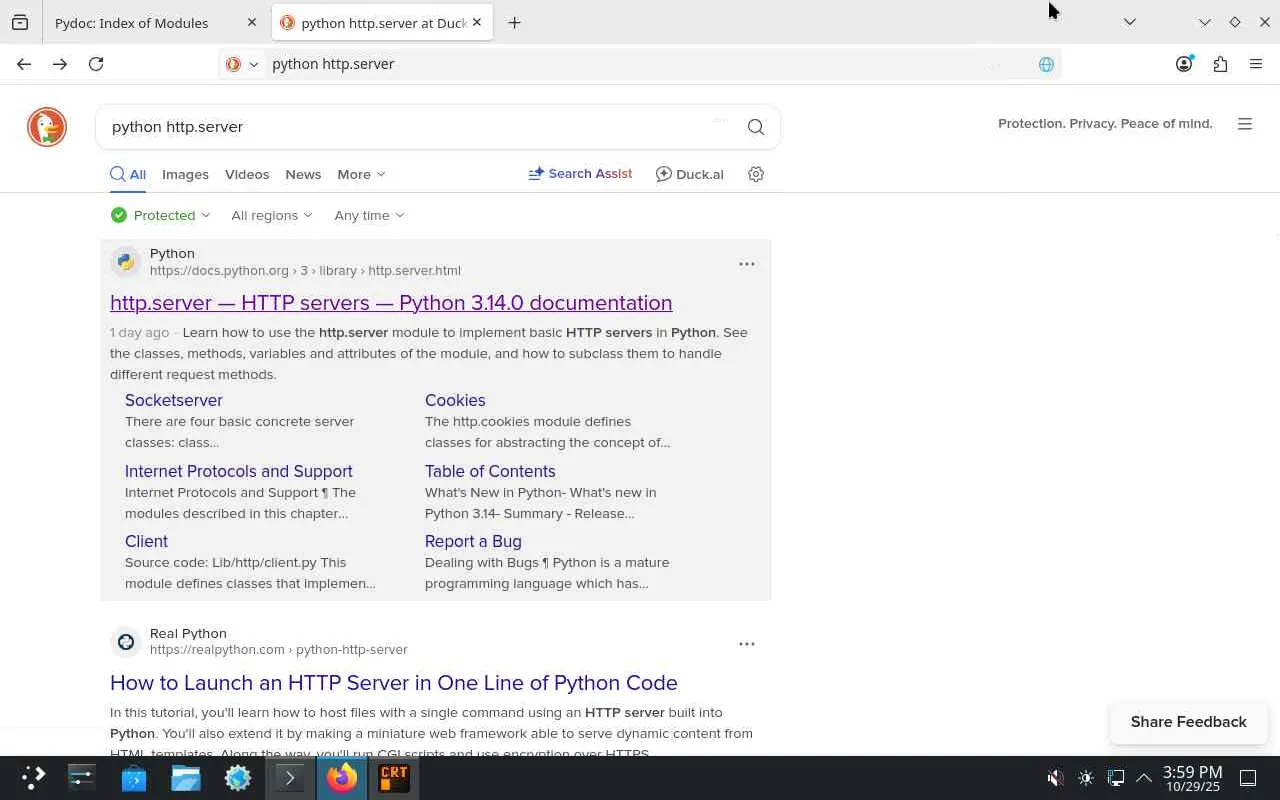Open the http.server Python 3.14.0 documentation link
Viewport: 1280px width, 800px height.
tap(391, 303)
